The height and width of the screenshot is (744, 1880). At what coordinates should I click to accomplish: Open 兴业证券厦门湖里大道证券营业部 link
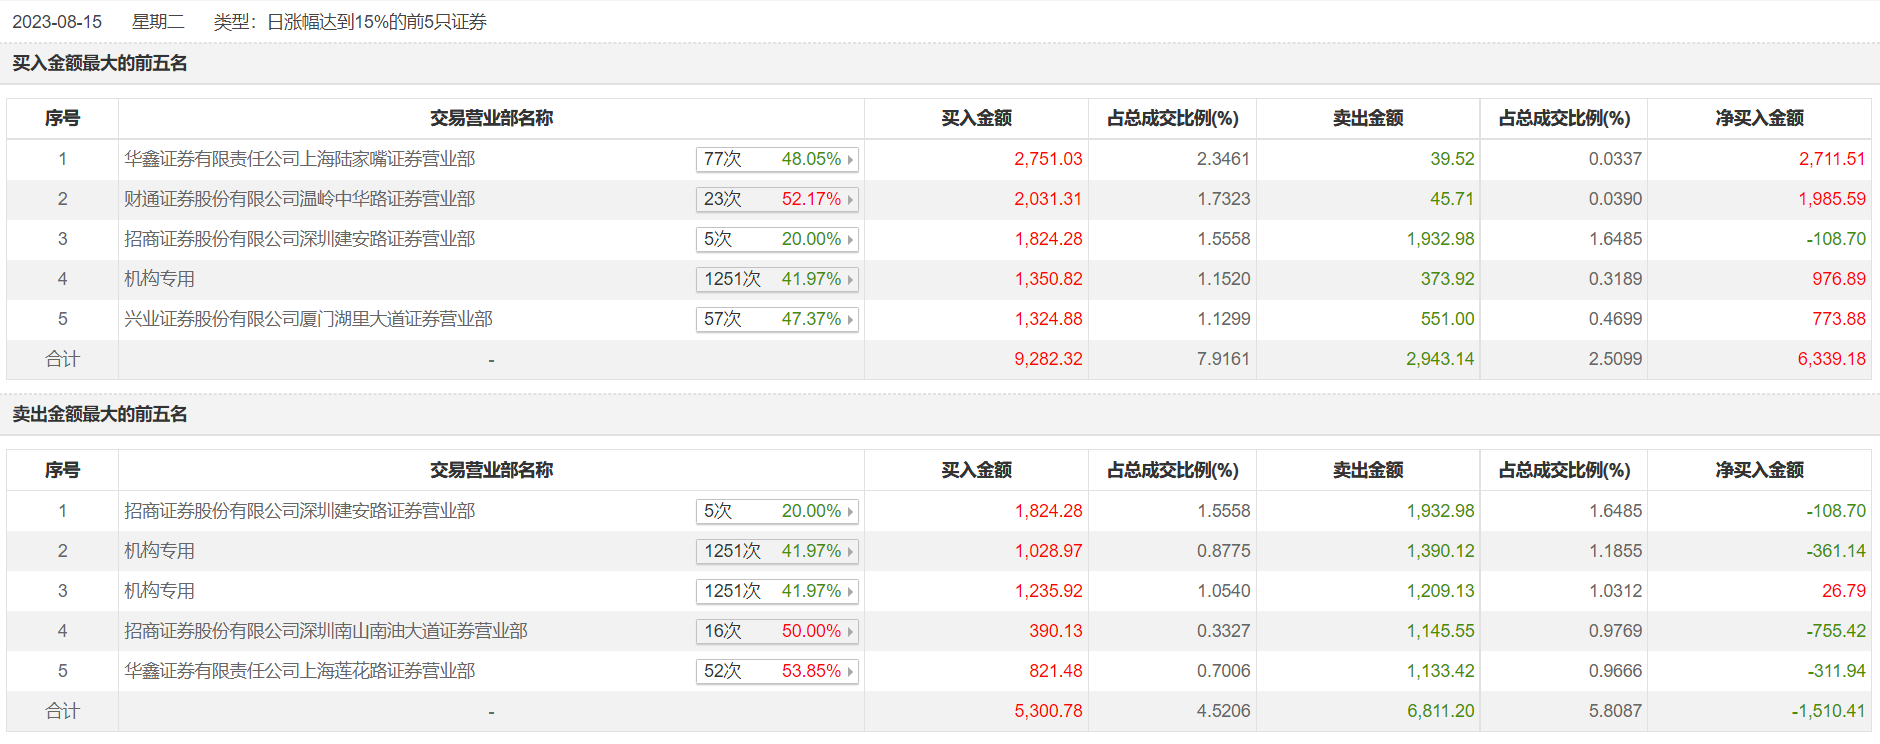point(308,319)
